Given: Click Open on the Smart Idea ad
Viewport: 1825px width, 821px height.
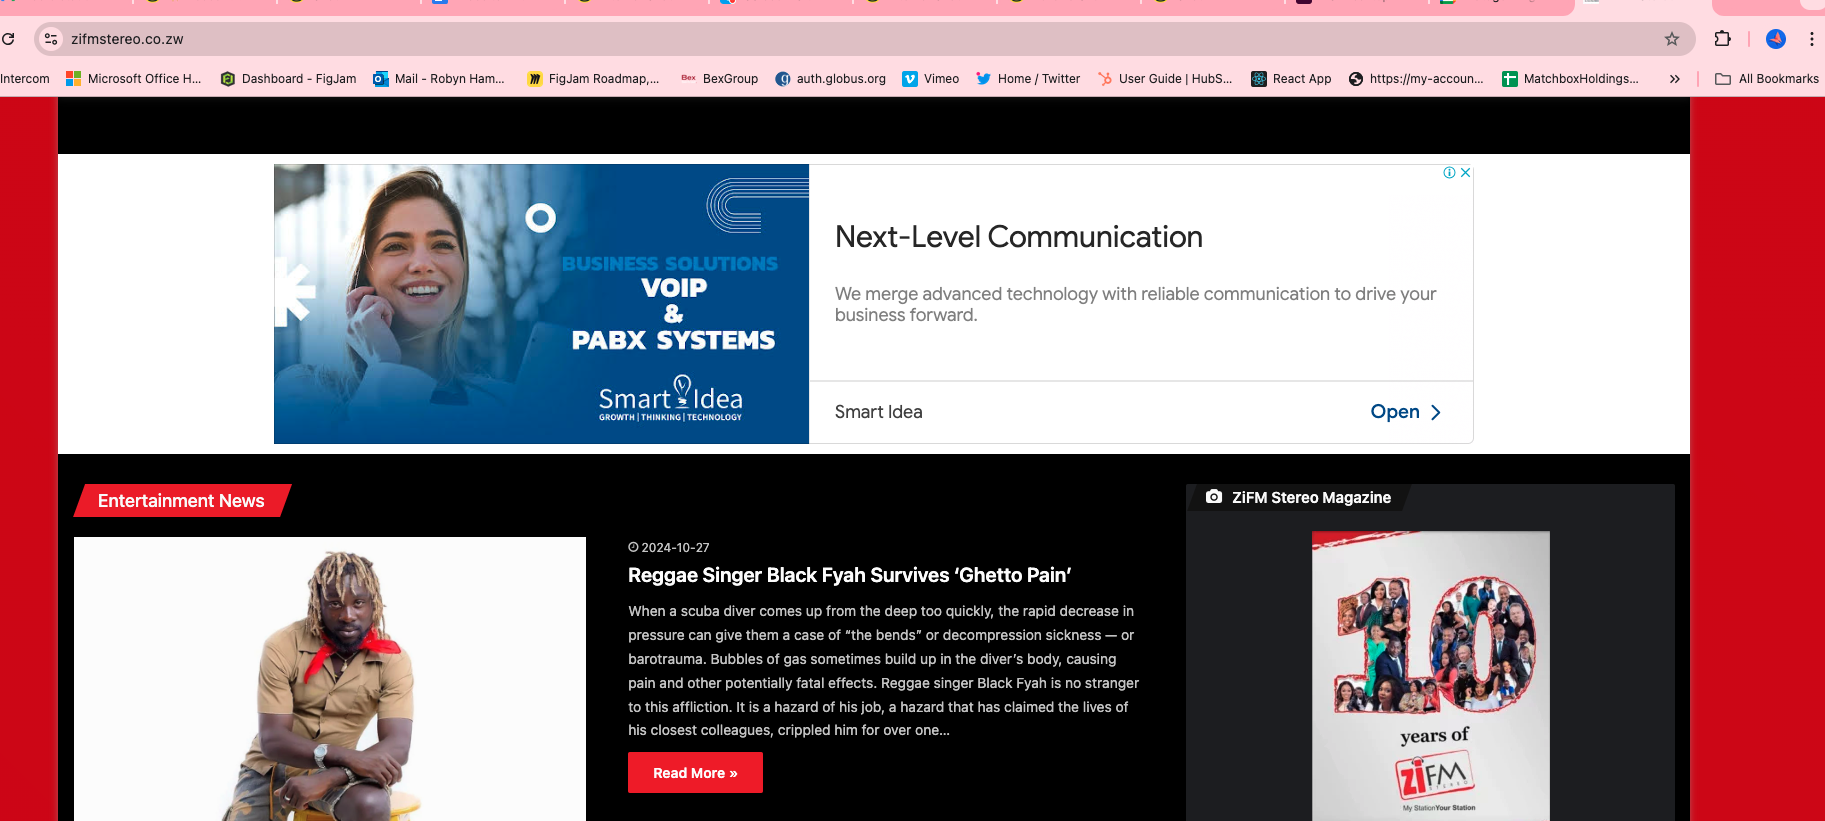Looking at the screenshot, I should pyautogui.click(x=1405, y=412).
